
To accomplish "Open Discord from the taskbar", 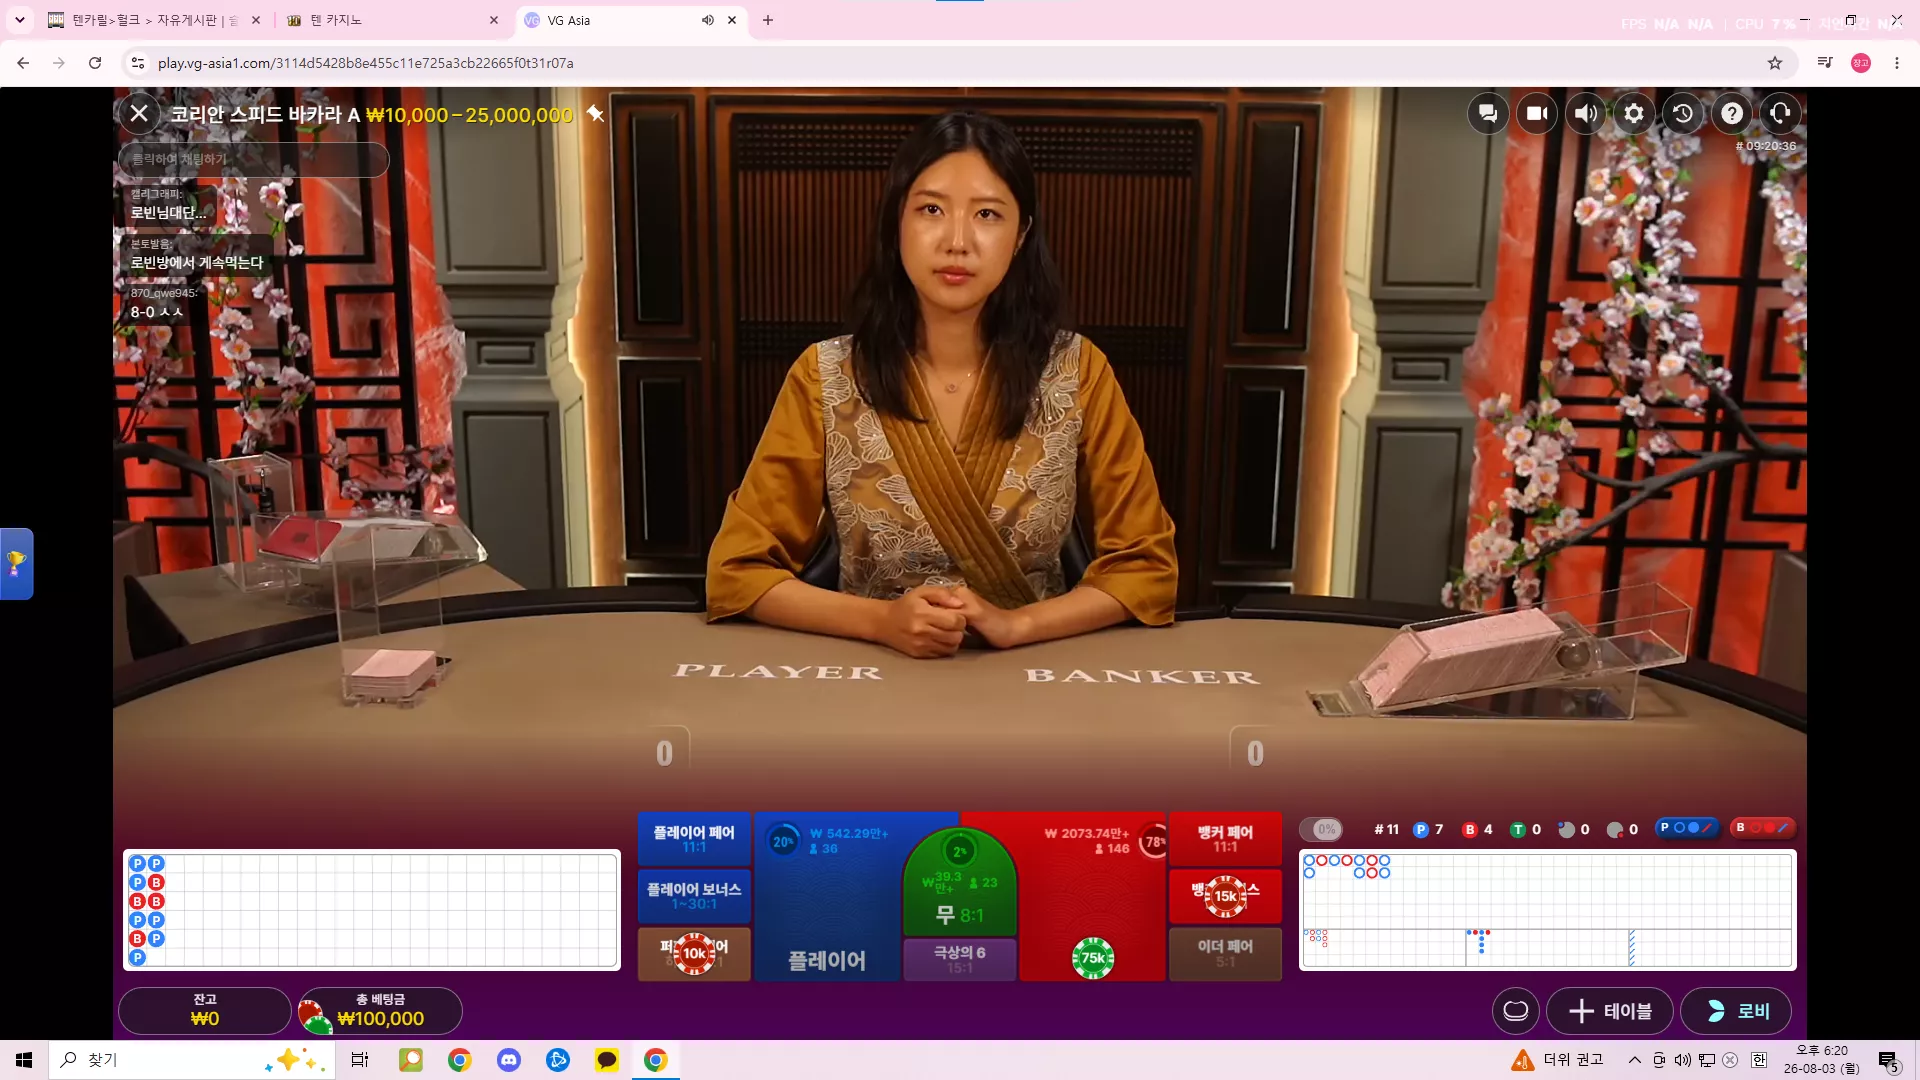I will [x=509, y=1060].
